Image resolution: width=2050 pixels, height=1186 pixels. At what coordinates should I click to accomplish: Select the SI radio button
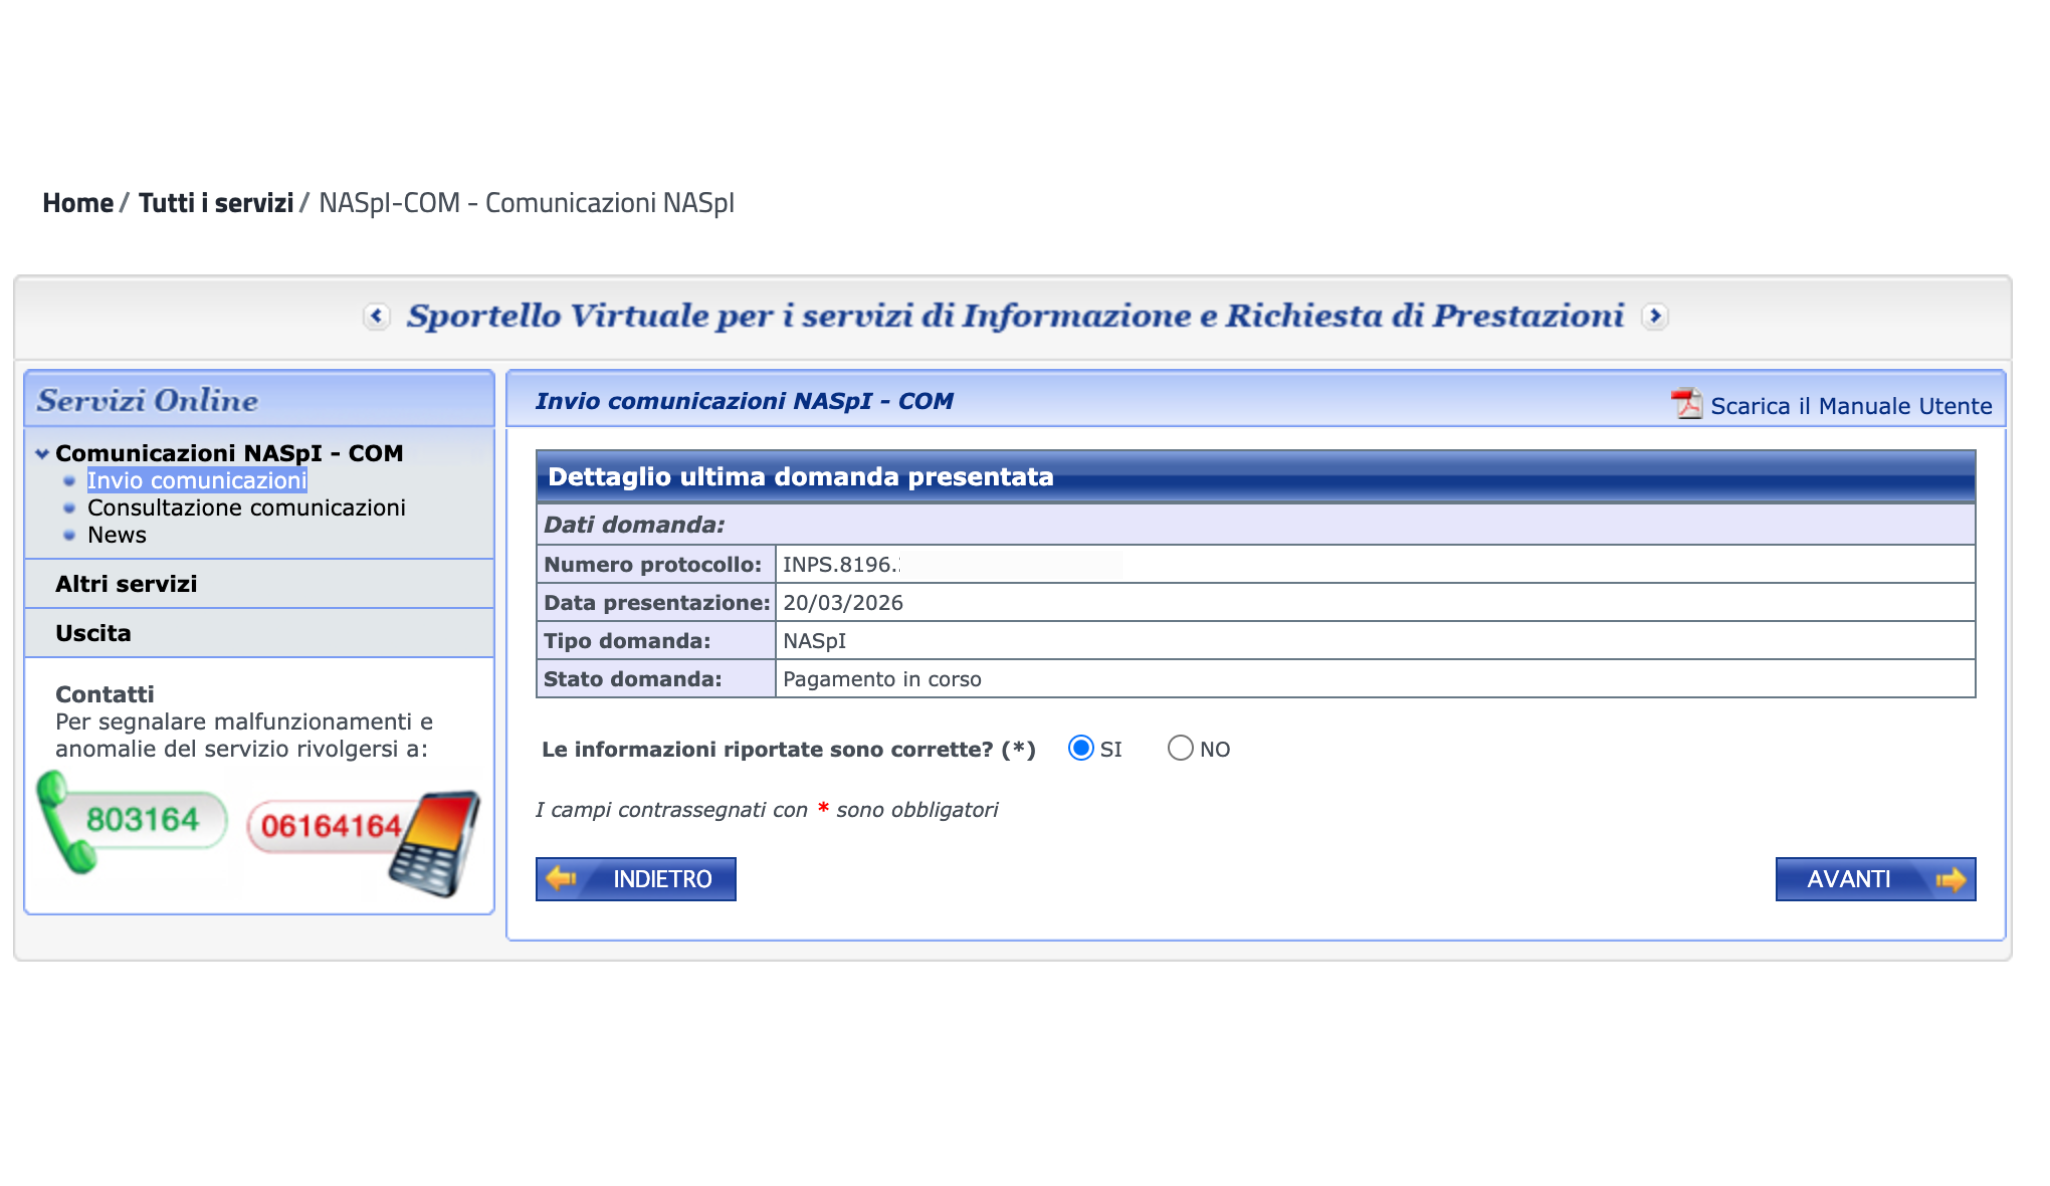tap(1080, 748)
